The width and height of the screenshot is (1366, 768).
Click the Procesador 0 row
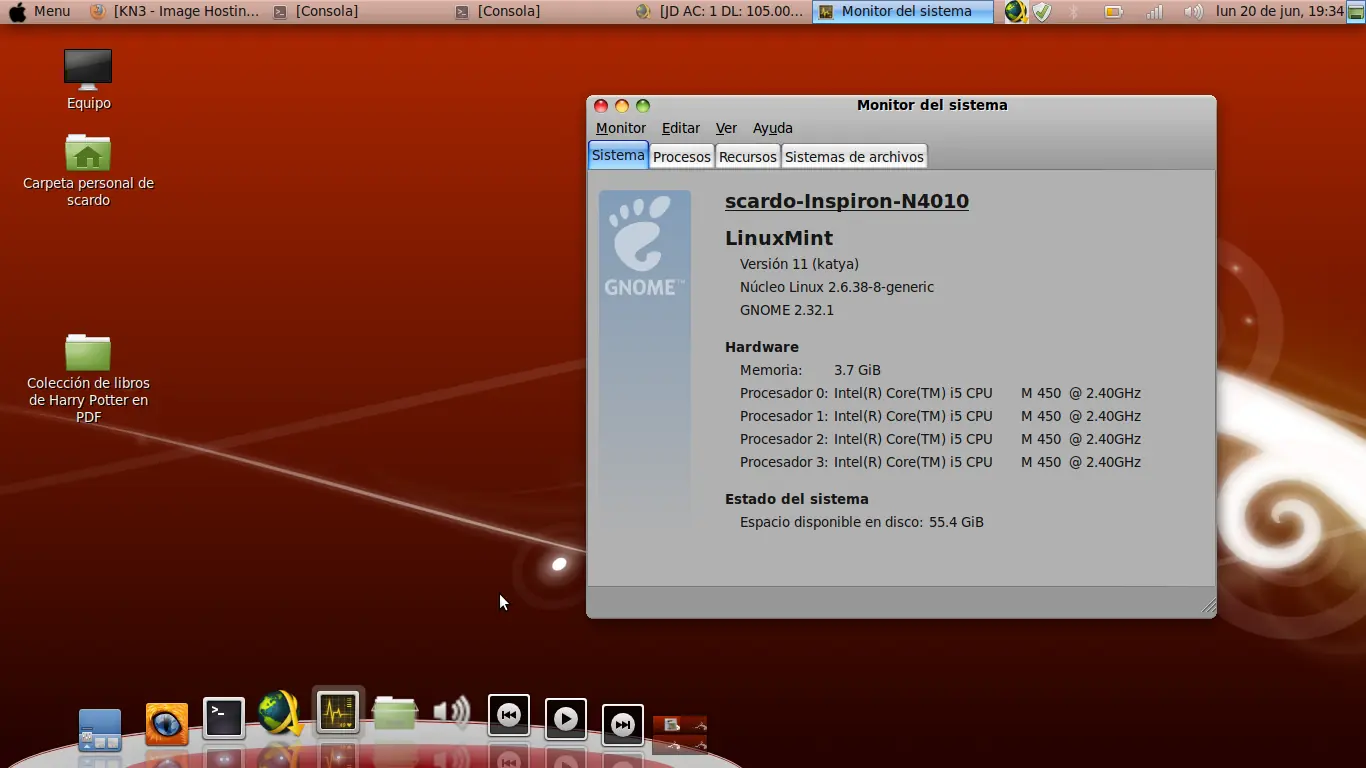tap(940, 393)
